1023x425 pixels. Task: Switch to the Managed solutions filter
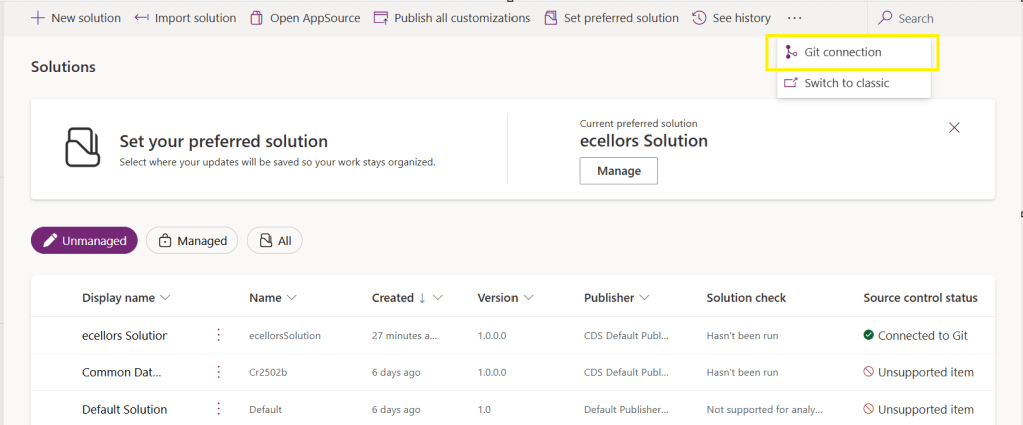[192, 240]
